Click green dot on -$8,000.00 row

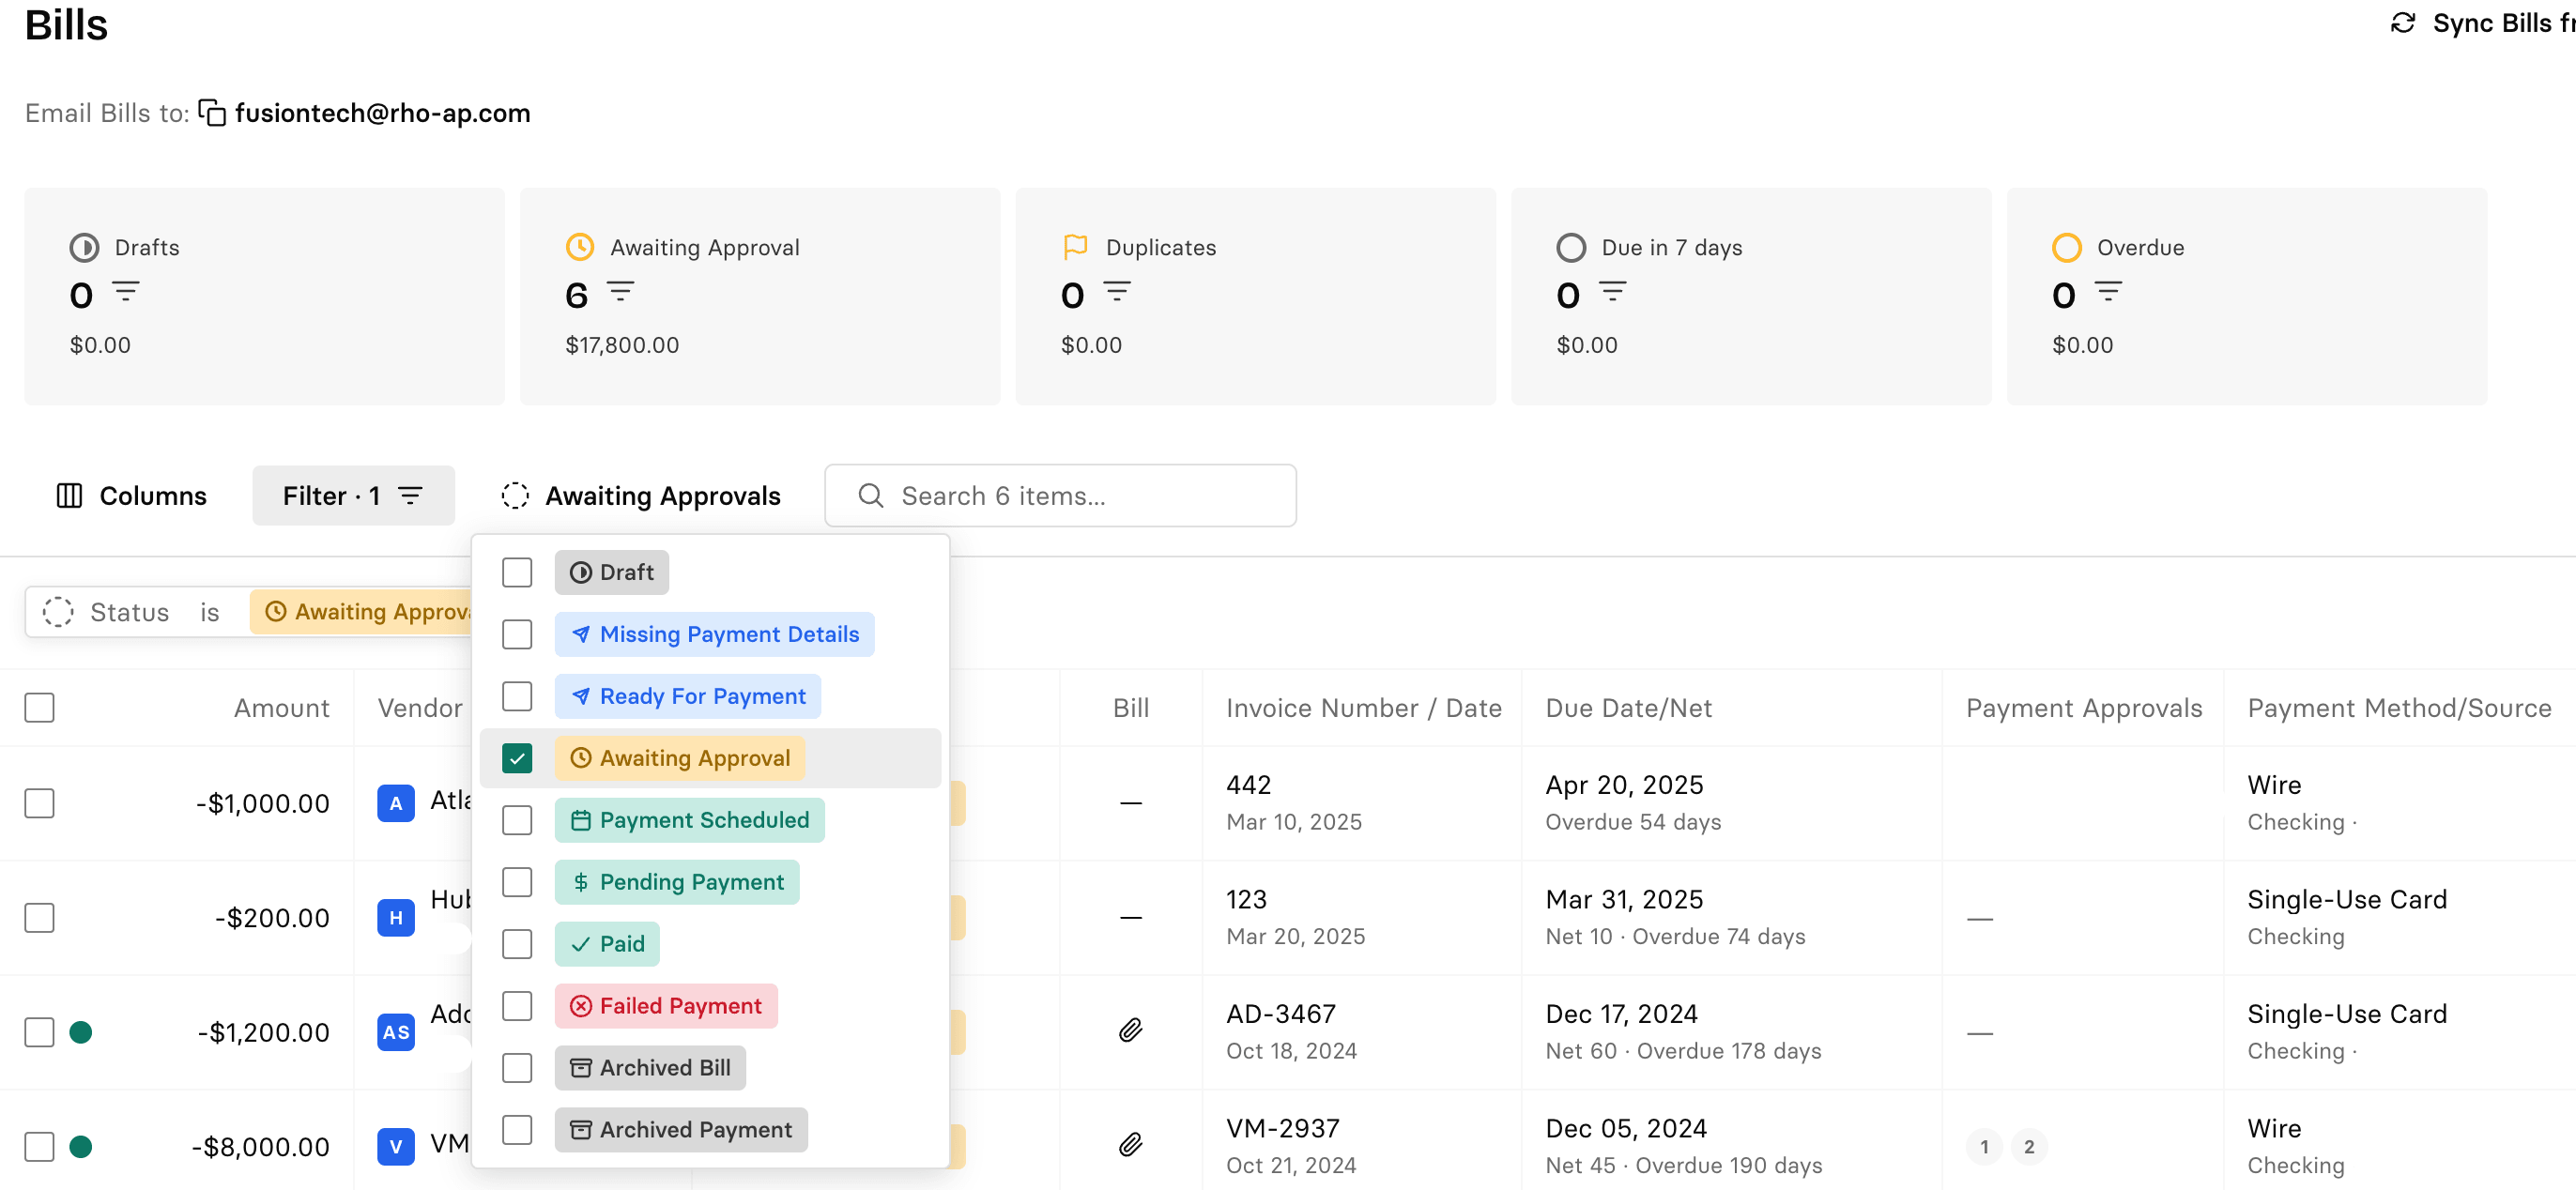(81, 1147)
